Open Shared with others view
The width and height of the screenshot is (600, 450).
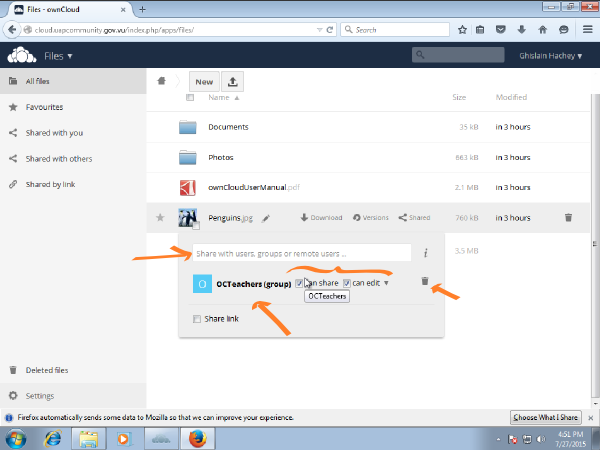pyautogui.click(x=73, y=159)
